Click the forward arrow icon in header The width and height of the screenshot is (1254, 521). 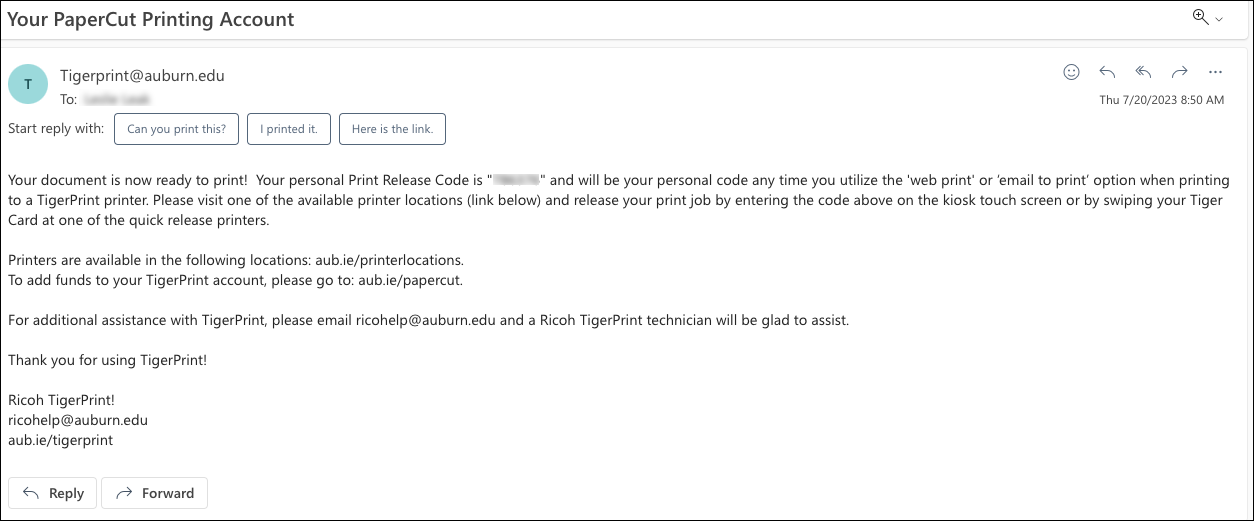(x=1180, y=72)
